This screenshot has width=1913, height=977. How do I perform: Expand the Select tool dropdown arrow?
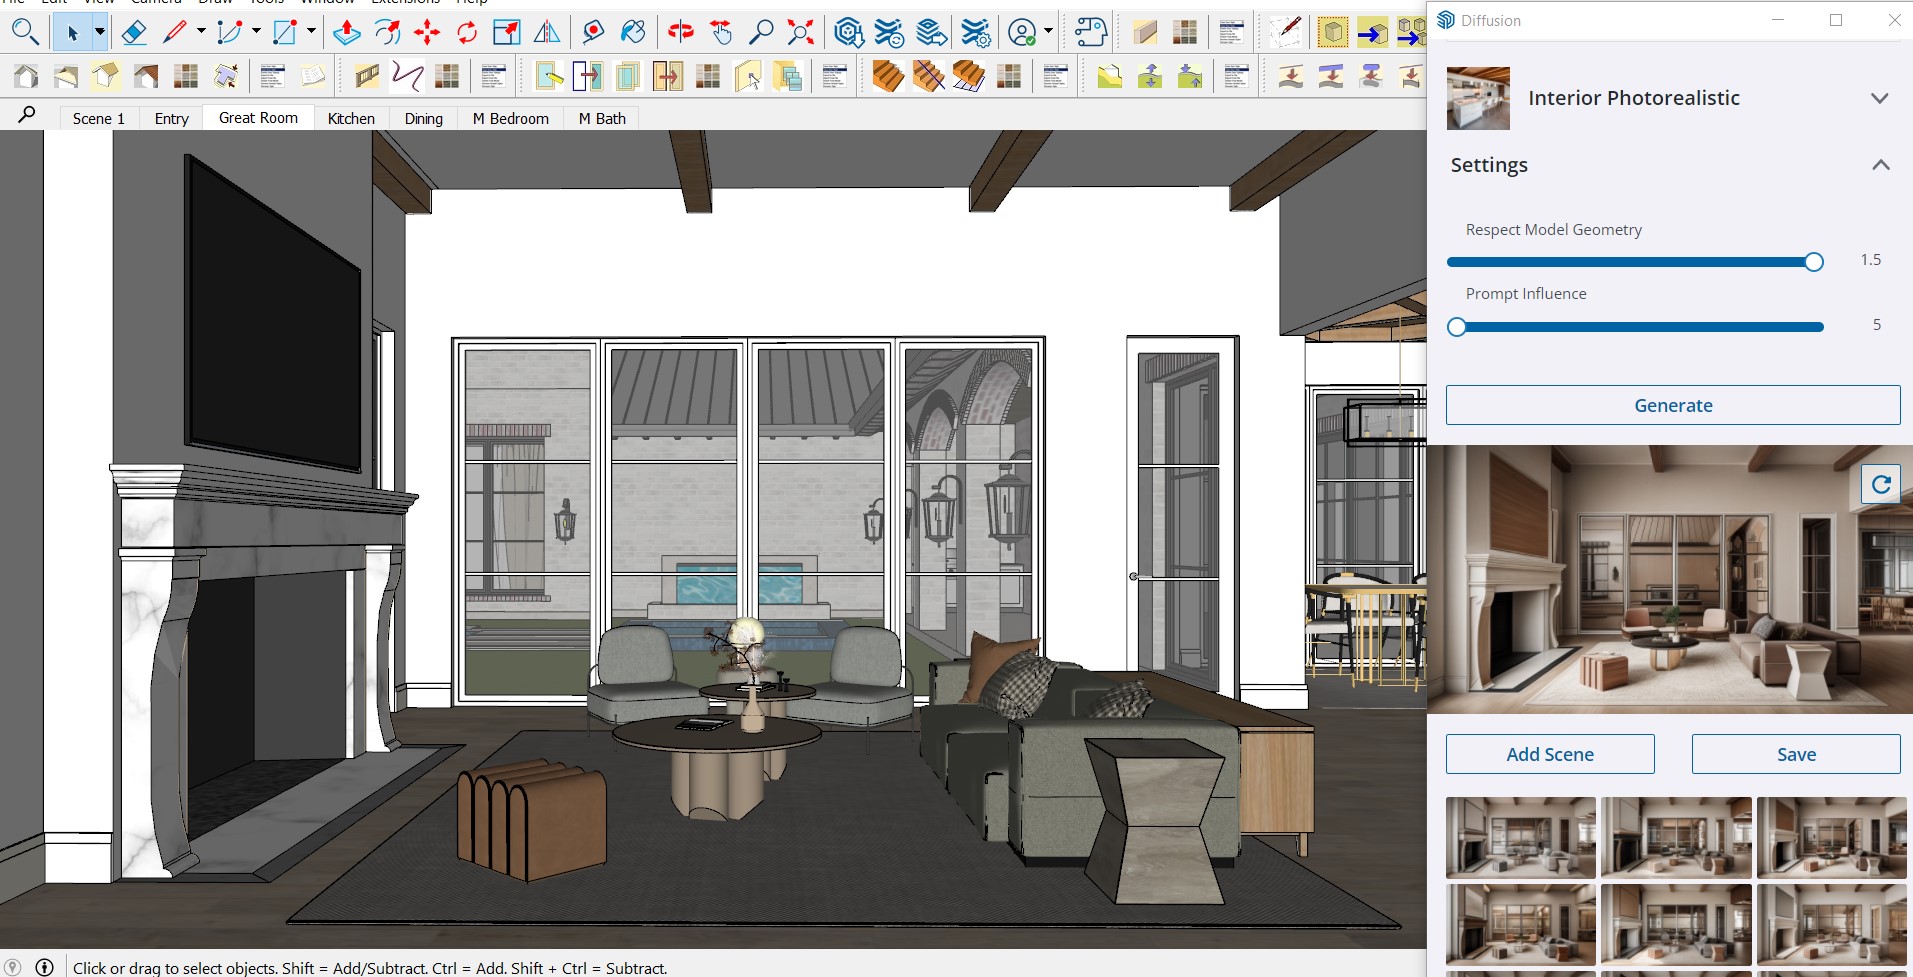point(100,33)
